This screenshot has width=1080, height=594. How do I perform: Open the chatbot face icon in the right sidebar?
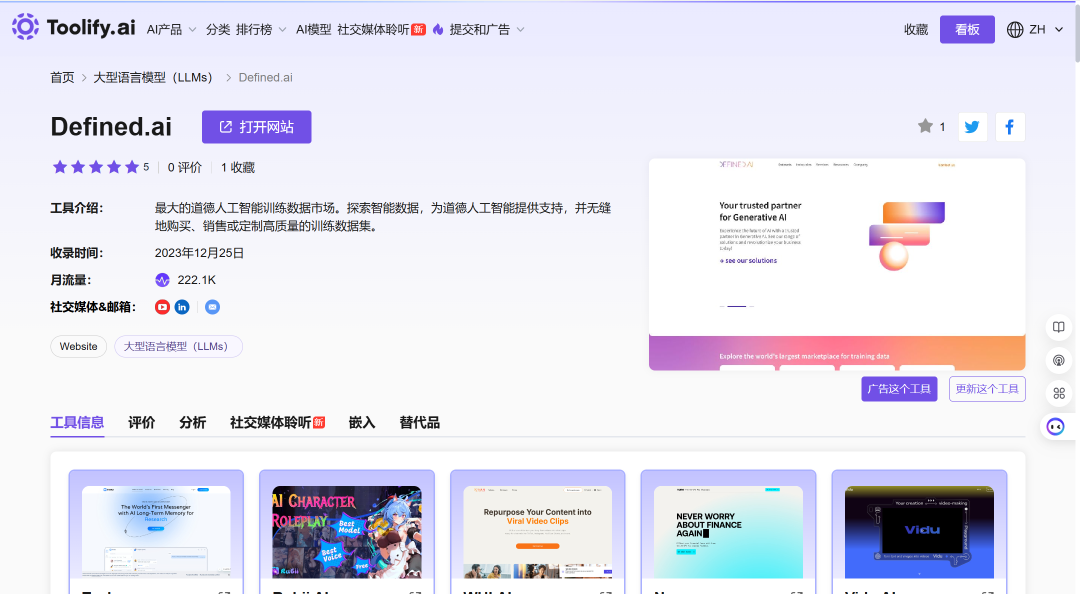coord(1055,427)
